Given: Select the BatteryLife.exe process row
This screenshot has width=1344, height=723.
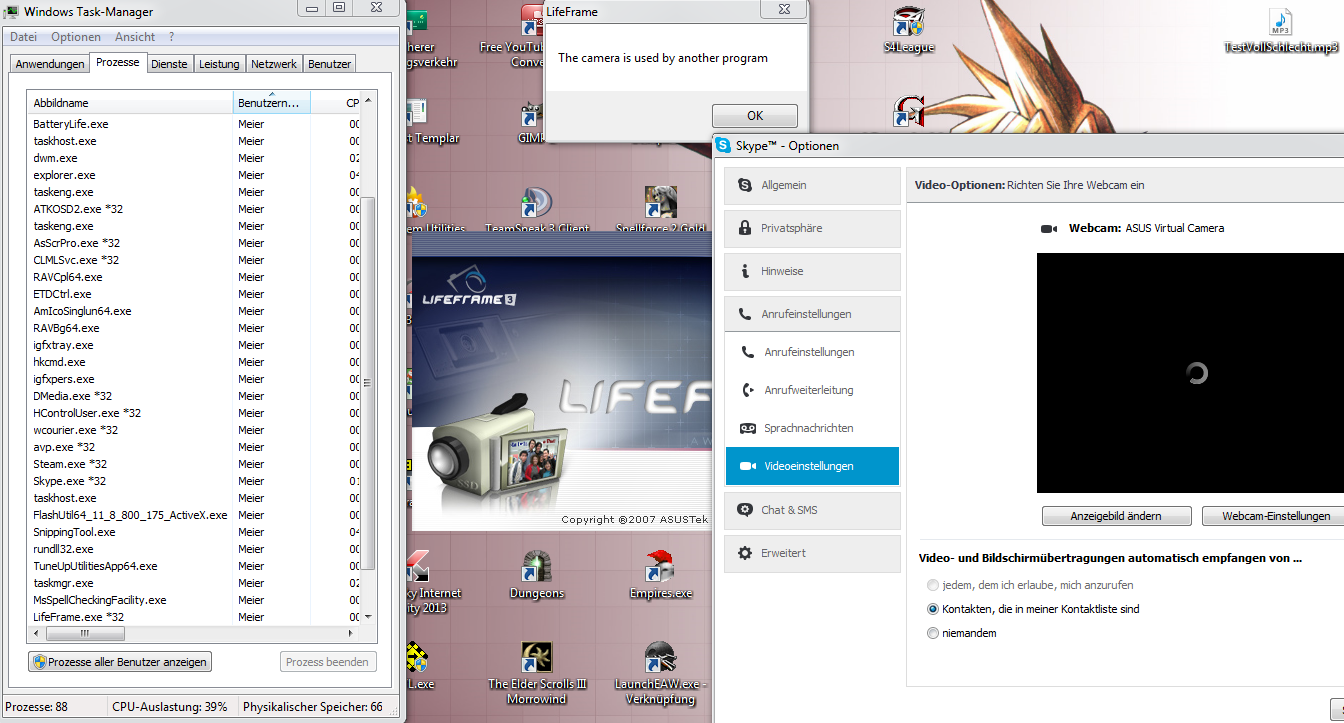Looking at the screenshot, I should coord(194,124).
